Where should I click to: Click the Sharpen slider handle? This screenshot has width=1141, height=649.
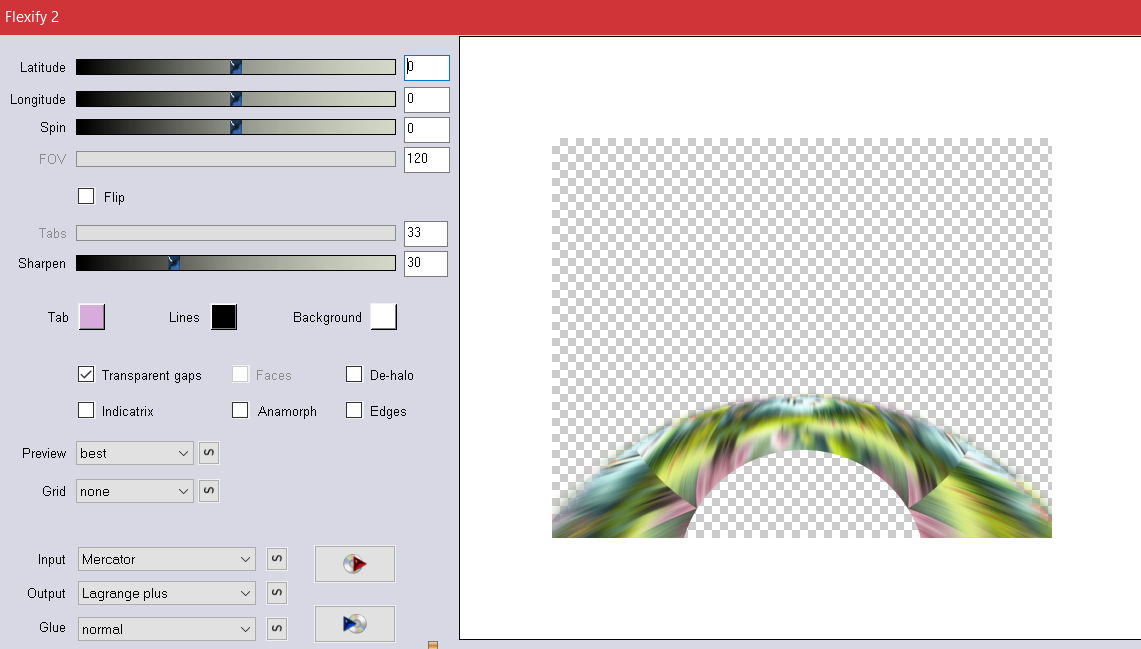pyautogui.click(x=173, y=263)
